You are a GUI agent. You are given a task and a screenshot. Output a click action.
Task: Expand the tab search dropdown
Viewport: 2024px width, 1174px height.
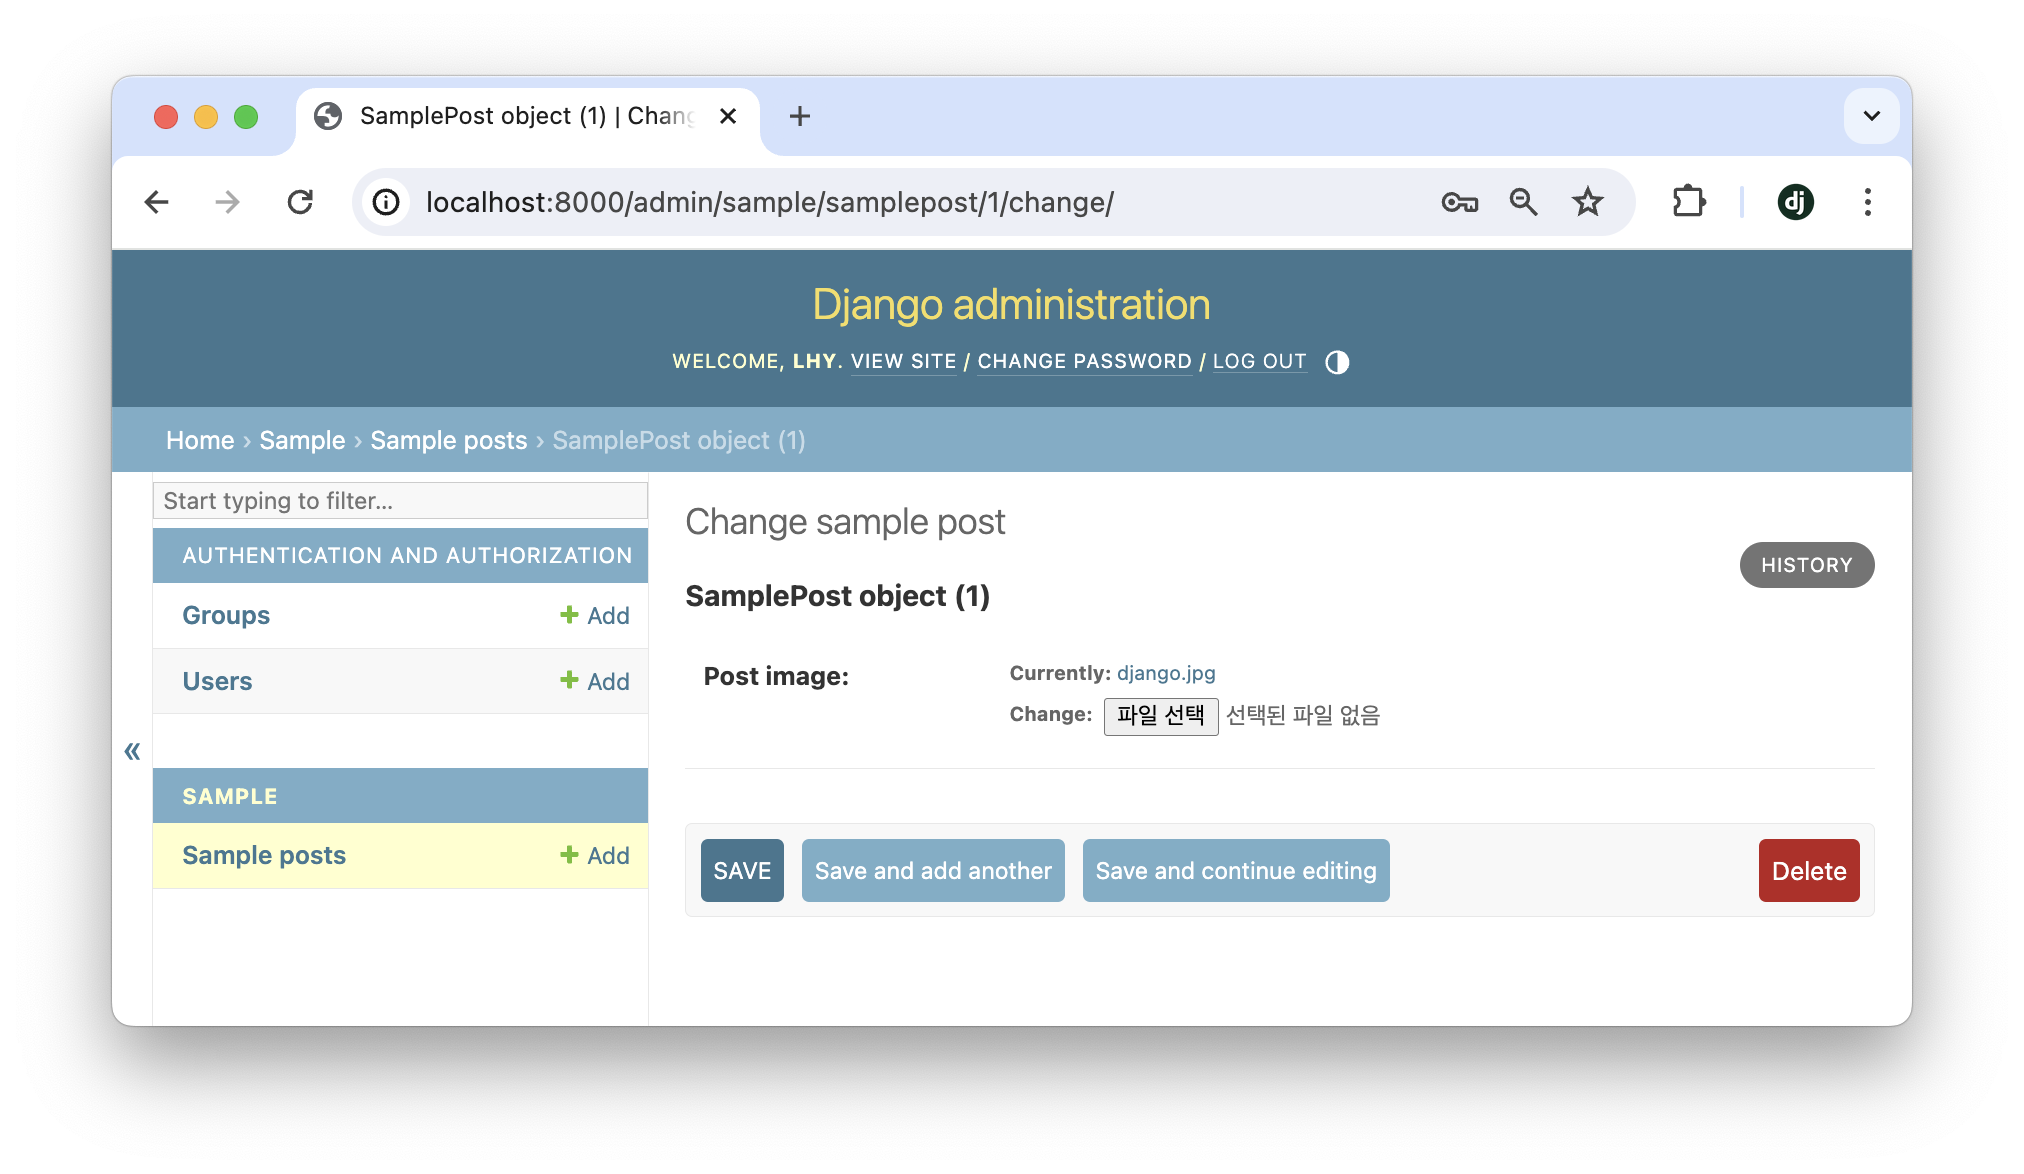point(1871,116)
